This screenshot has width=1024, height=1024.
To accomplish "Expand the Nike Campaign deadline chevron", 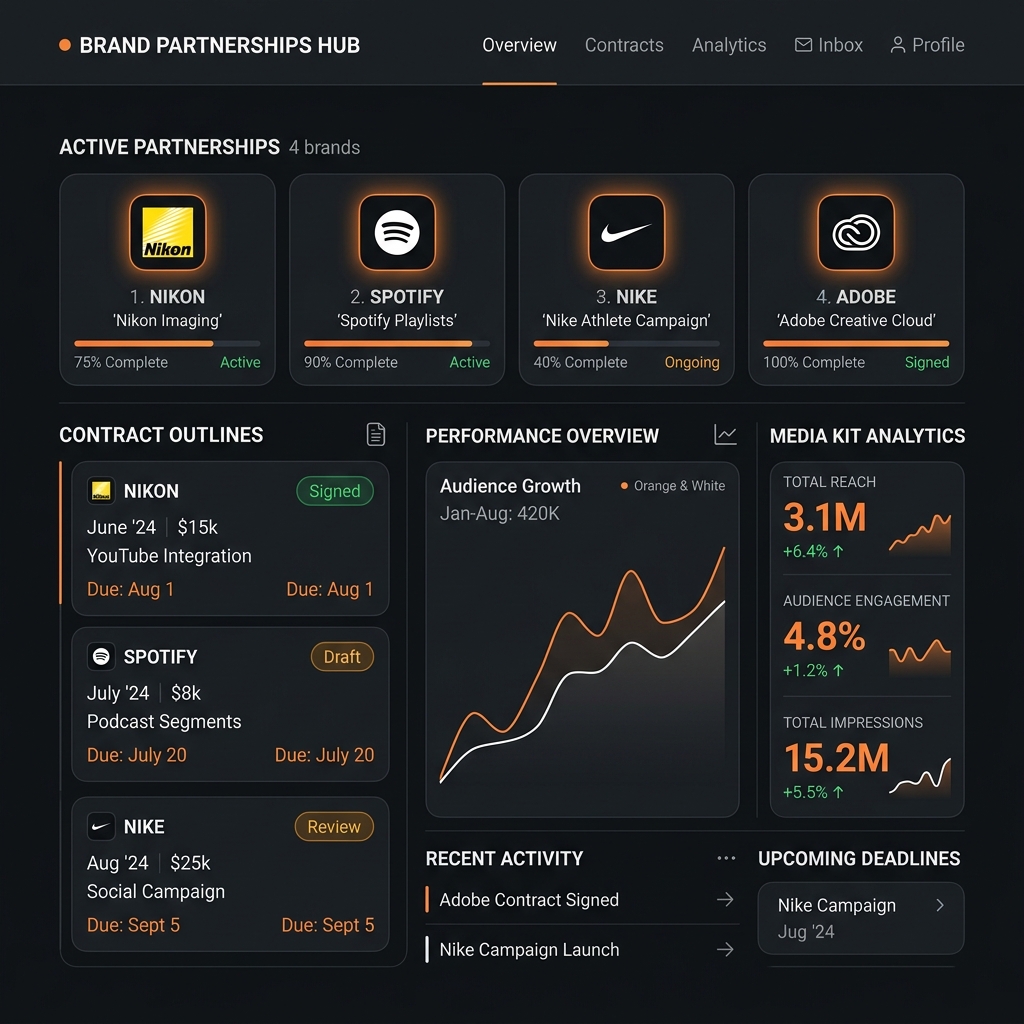I will (x=940, y=905).
